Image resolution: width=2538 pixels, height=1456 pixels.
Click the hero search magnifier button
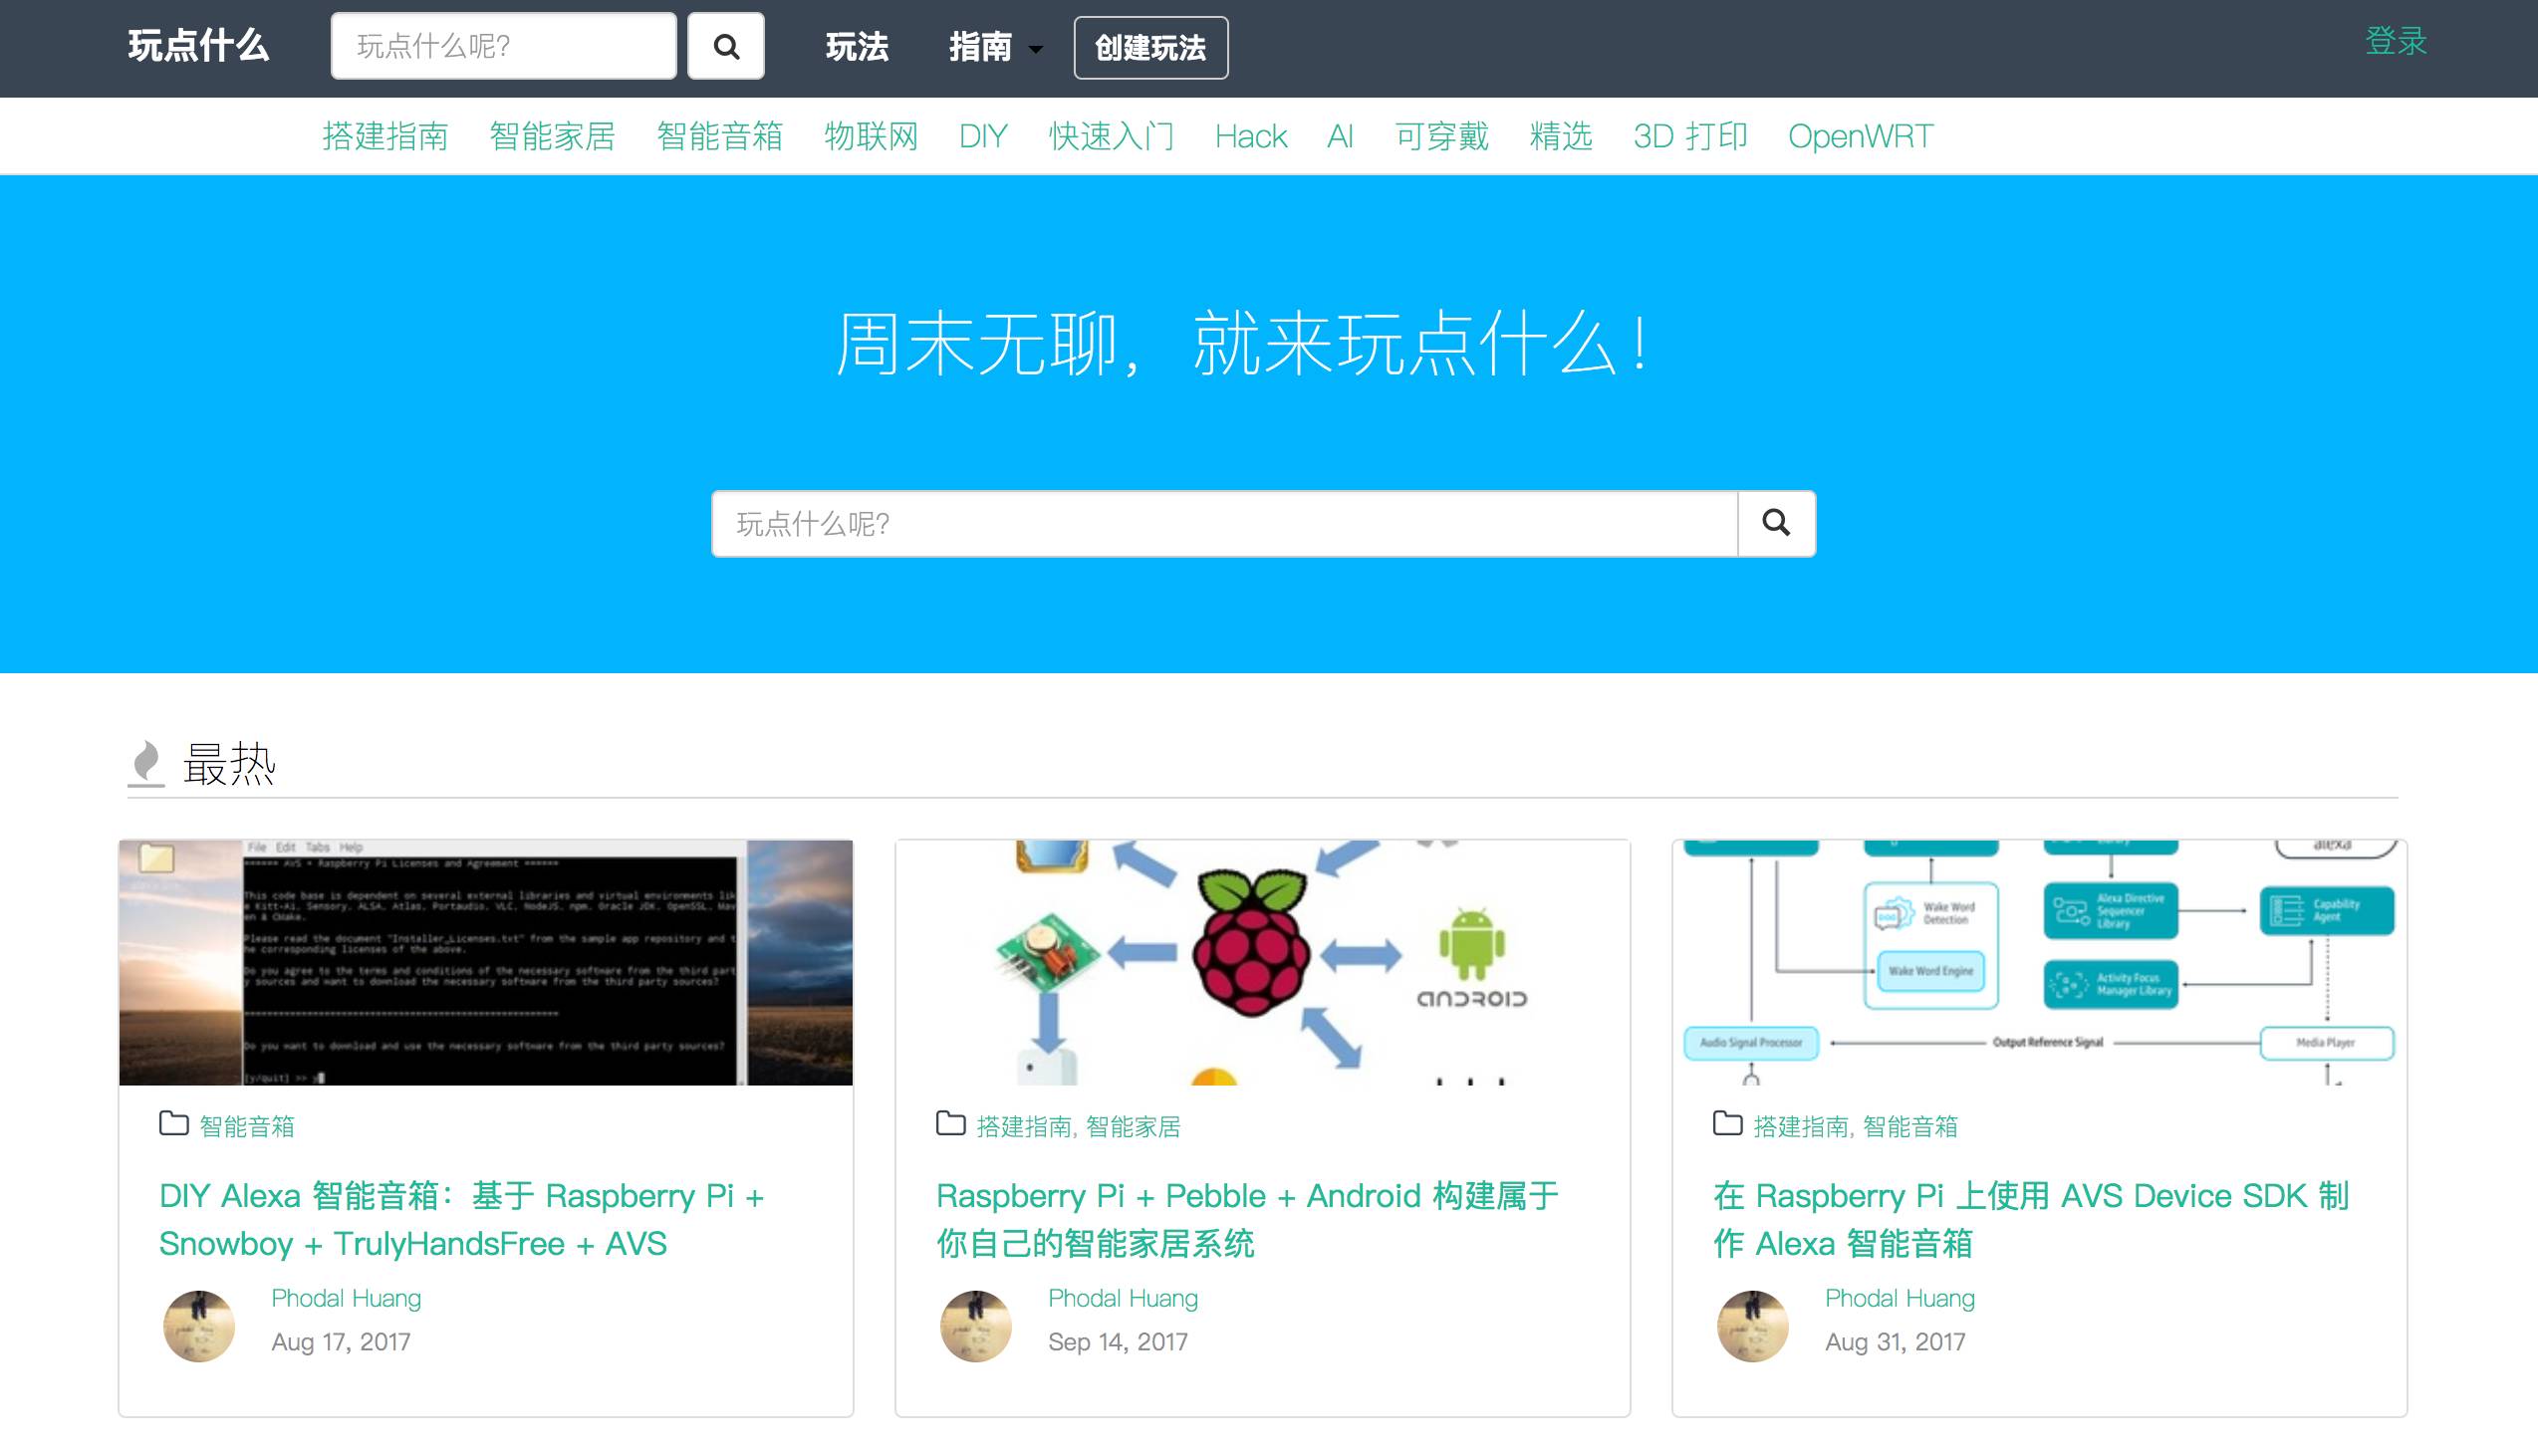pos(1776,523)
